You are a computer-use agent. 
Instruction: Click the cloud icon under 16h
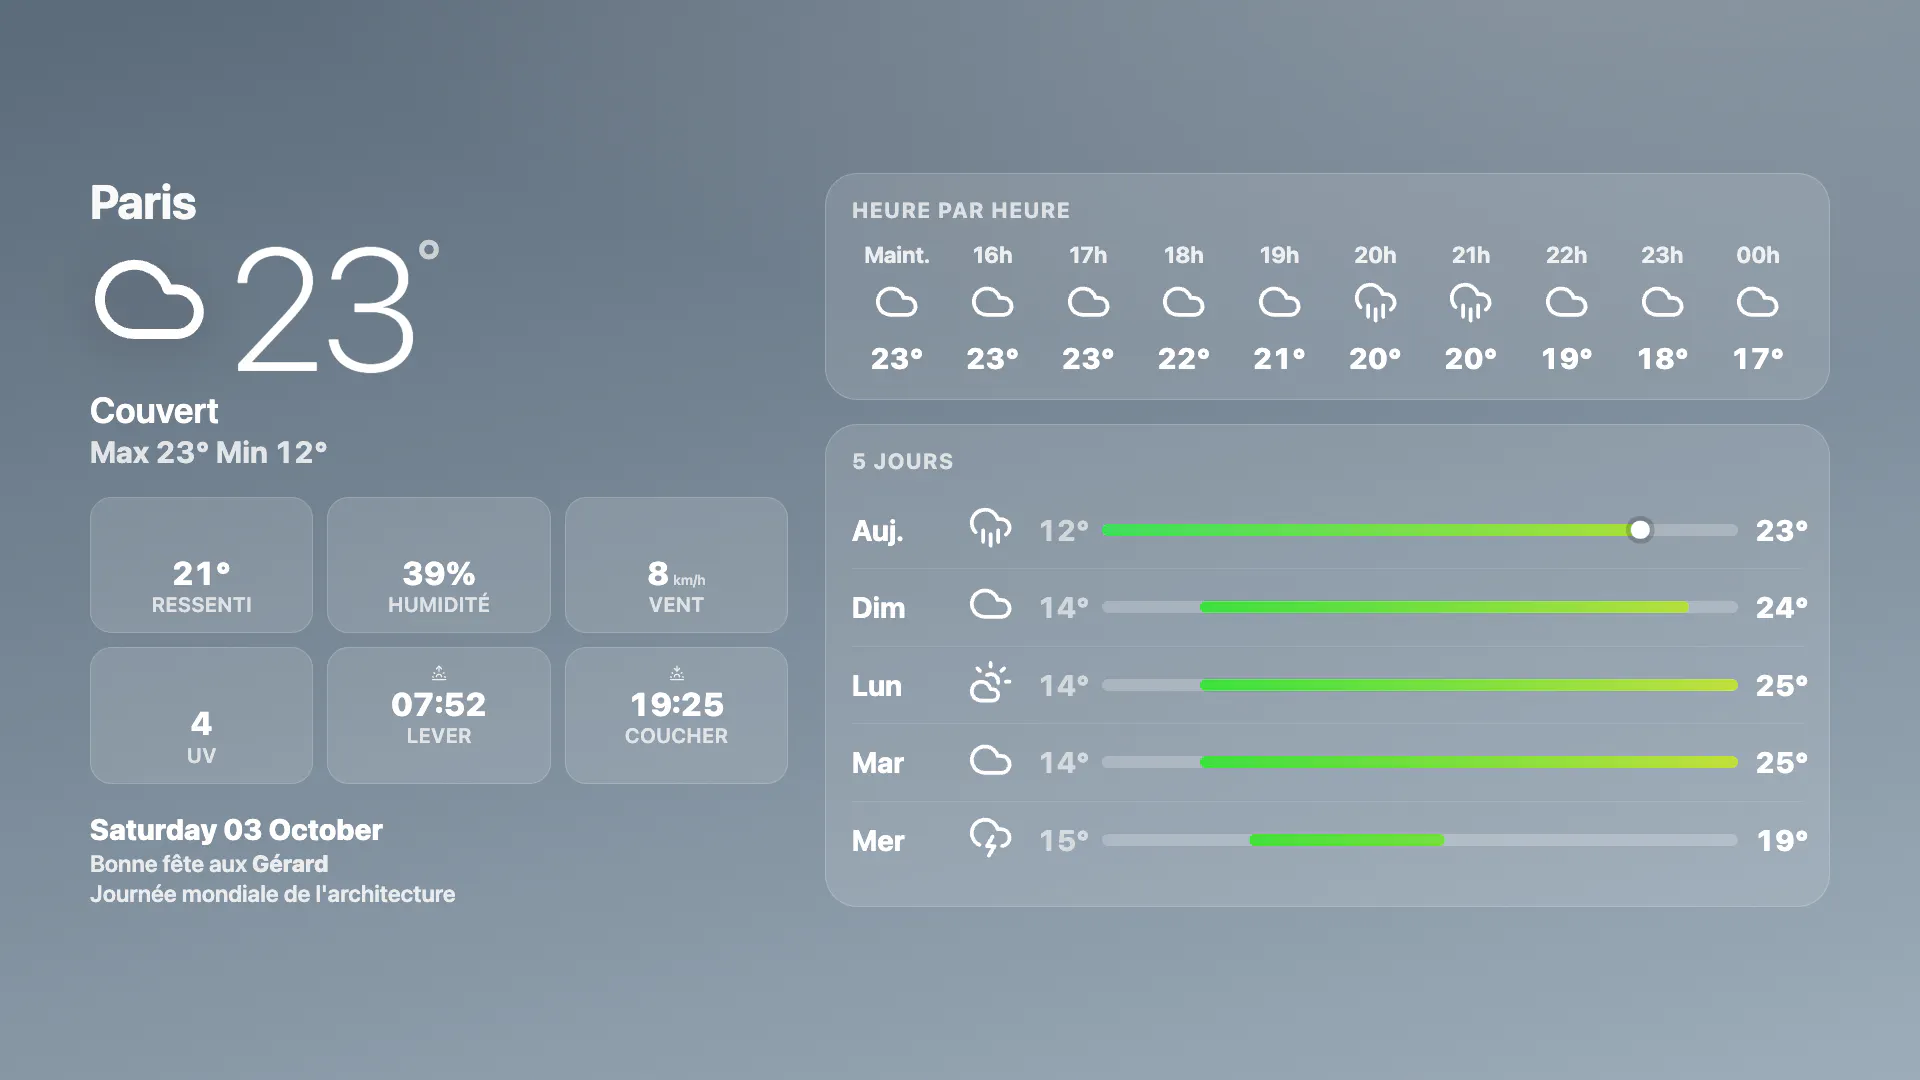pos(992,302)
